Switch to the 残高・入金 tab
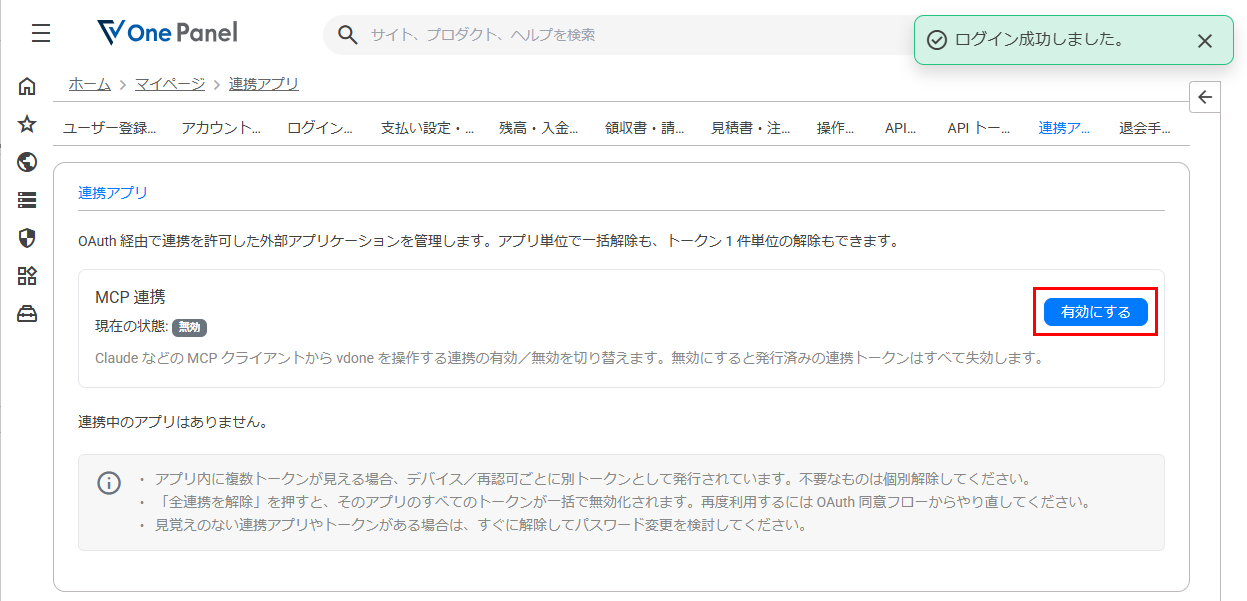 539,128
